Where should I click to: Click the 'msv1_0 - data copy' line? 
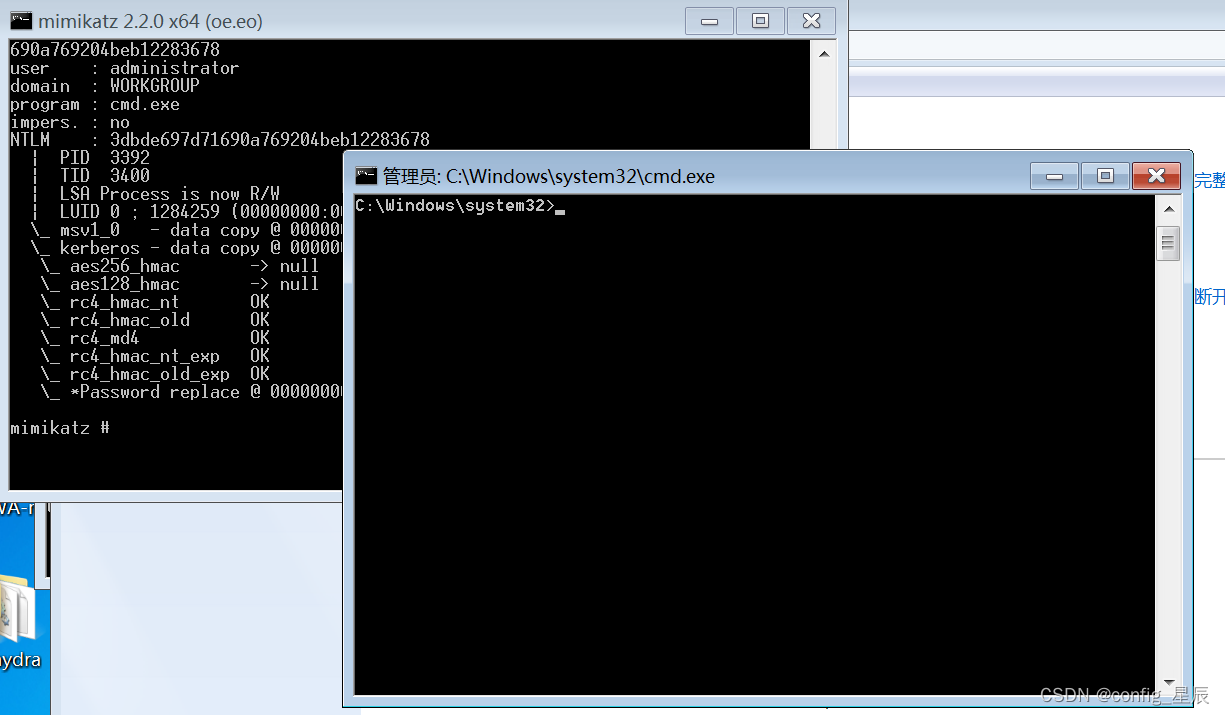coord(186,230)
